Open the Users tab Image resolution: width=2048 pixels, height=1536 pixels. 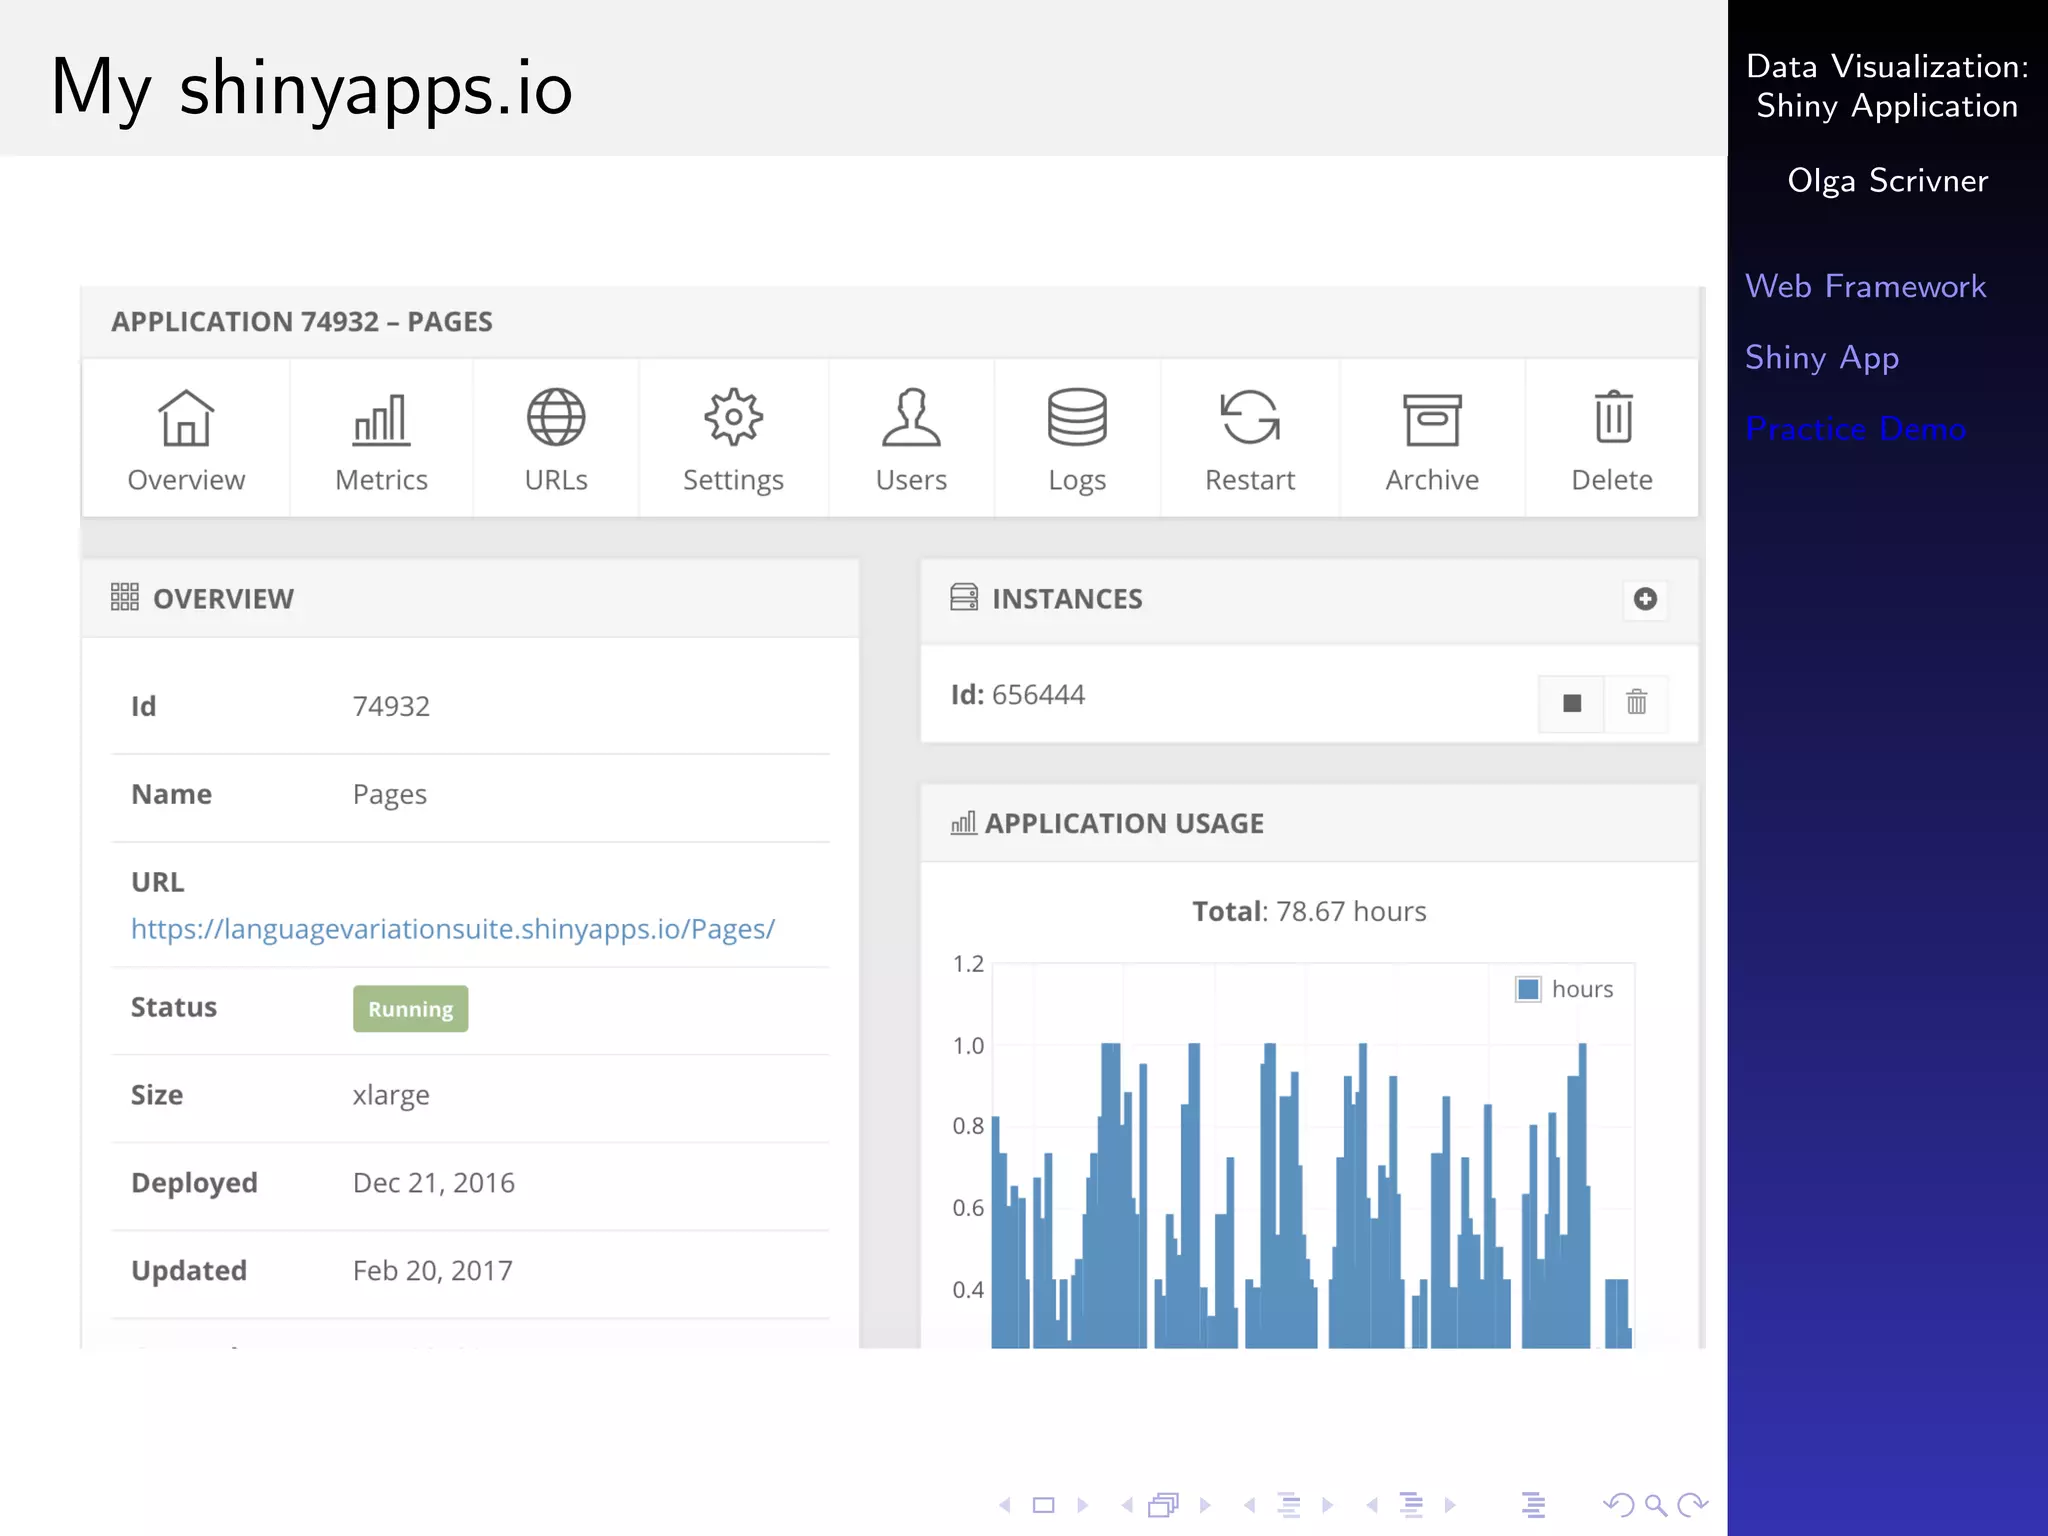pos(911,440)
